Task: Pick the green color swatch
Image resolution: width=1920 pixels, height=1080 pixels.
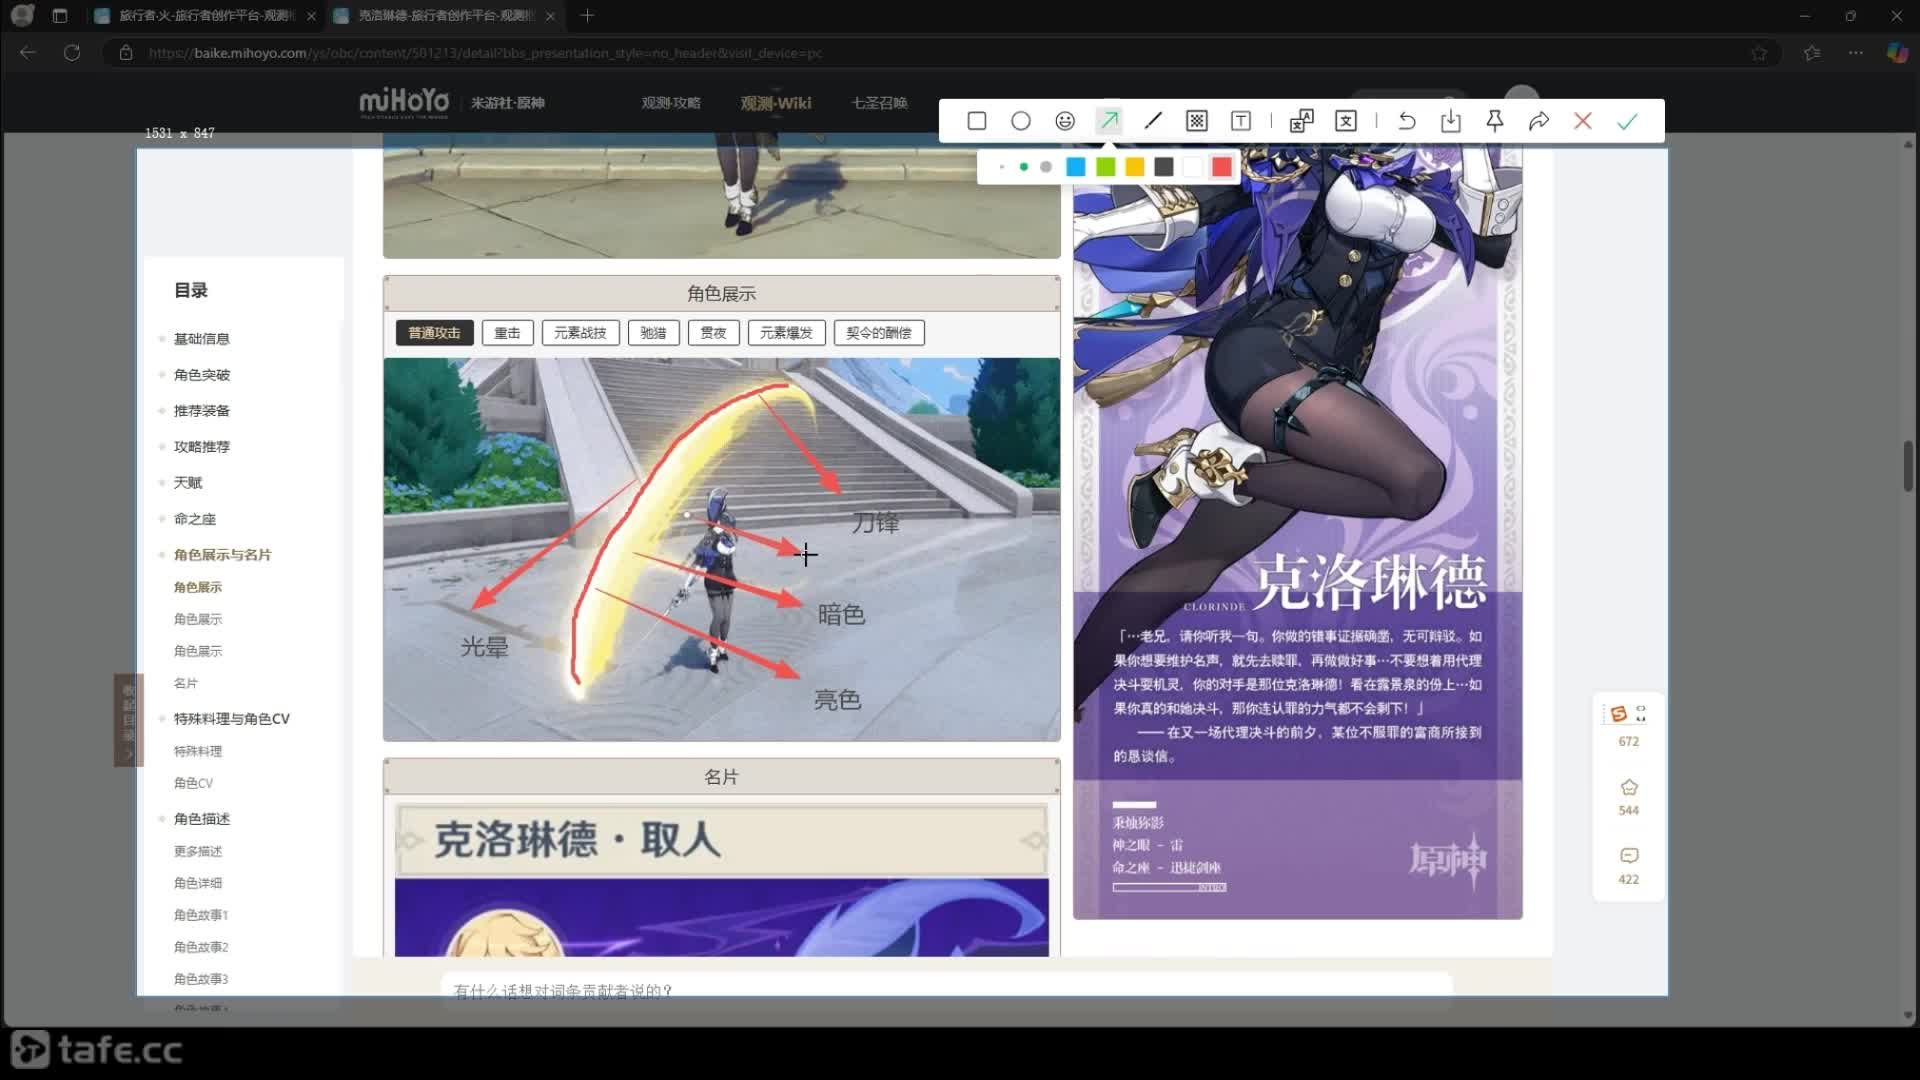Action: click(x=1105, y=167)
